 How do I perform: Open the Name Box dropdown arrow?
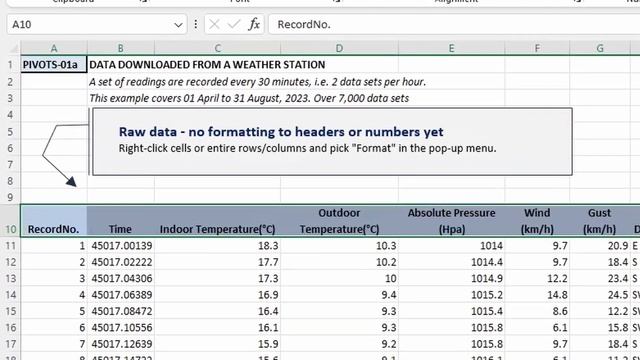(x=178, y=25)
